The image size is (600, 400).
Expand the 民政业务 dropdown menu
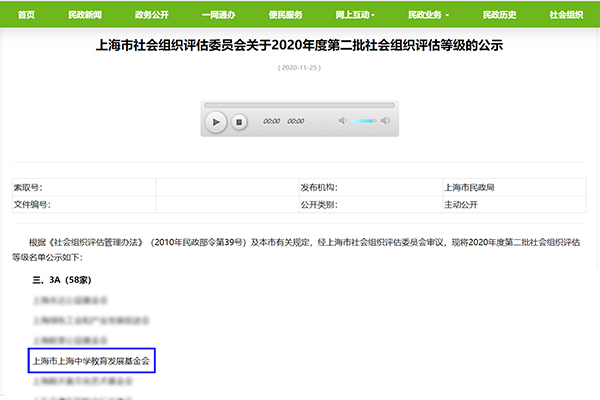(429, 15)
